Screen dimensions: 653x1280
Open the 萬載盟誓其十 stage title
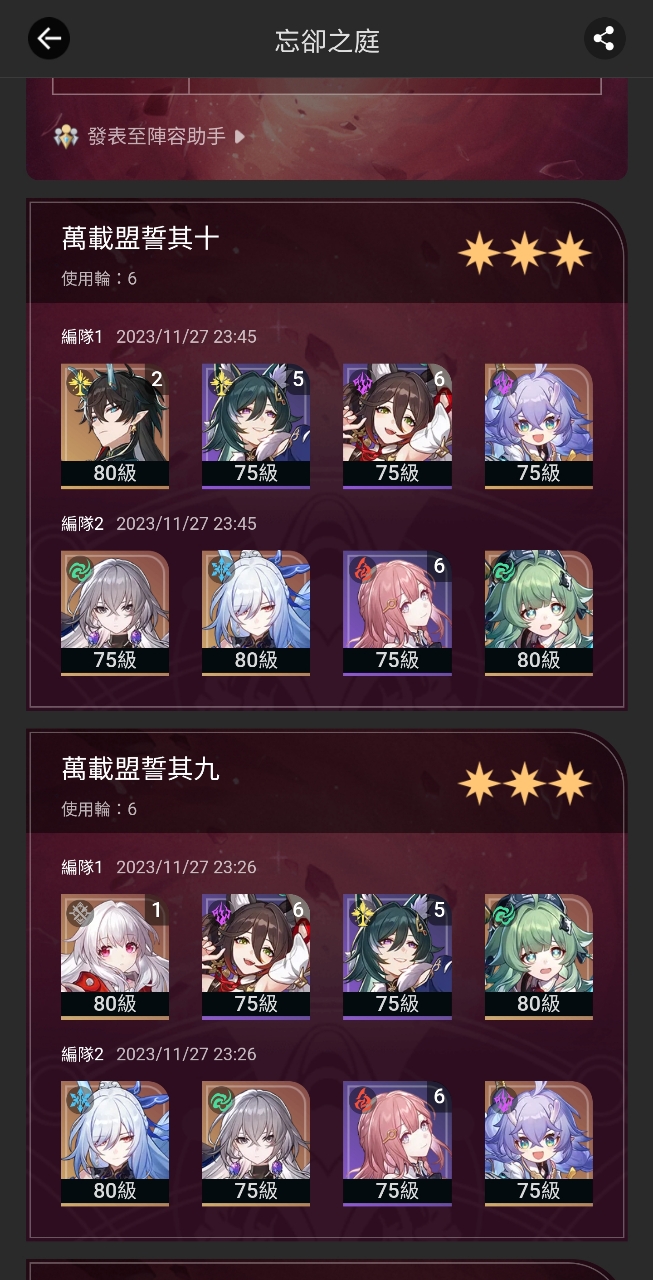click(x=141, y=238)
